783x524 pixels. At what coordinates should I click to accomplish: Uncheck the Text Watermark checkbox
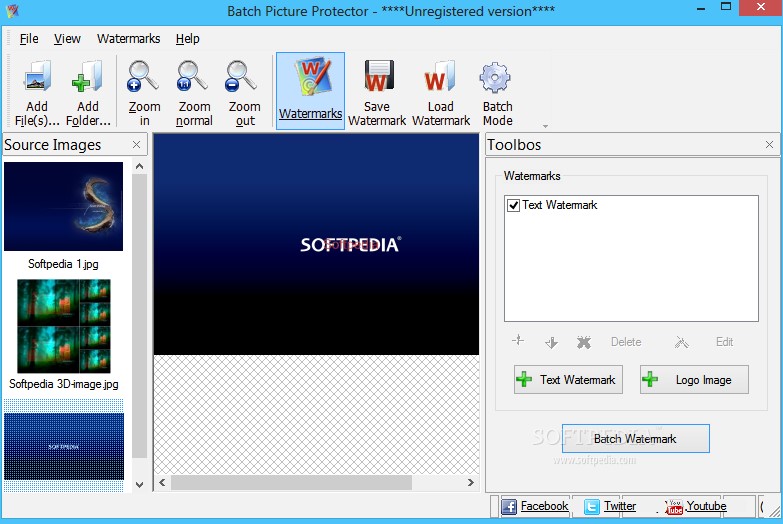coord(513,205)
